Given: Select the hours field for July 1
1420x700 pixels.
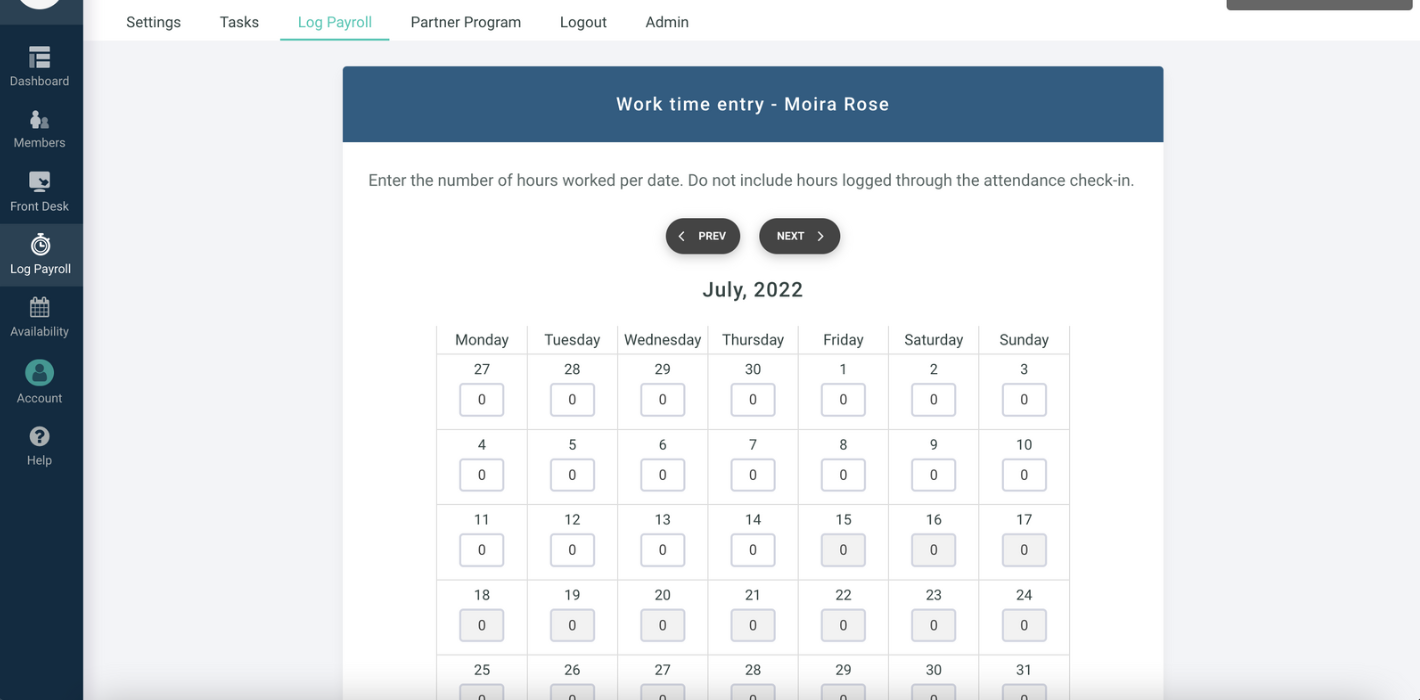Looking at the screenshot, I should pyautogui.click(x=843, y=400).
